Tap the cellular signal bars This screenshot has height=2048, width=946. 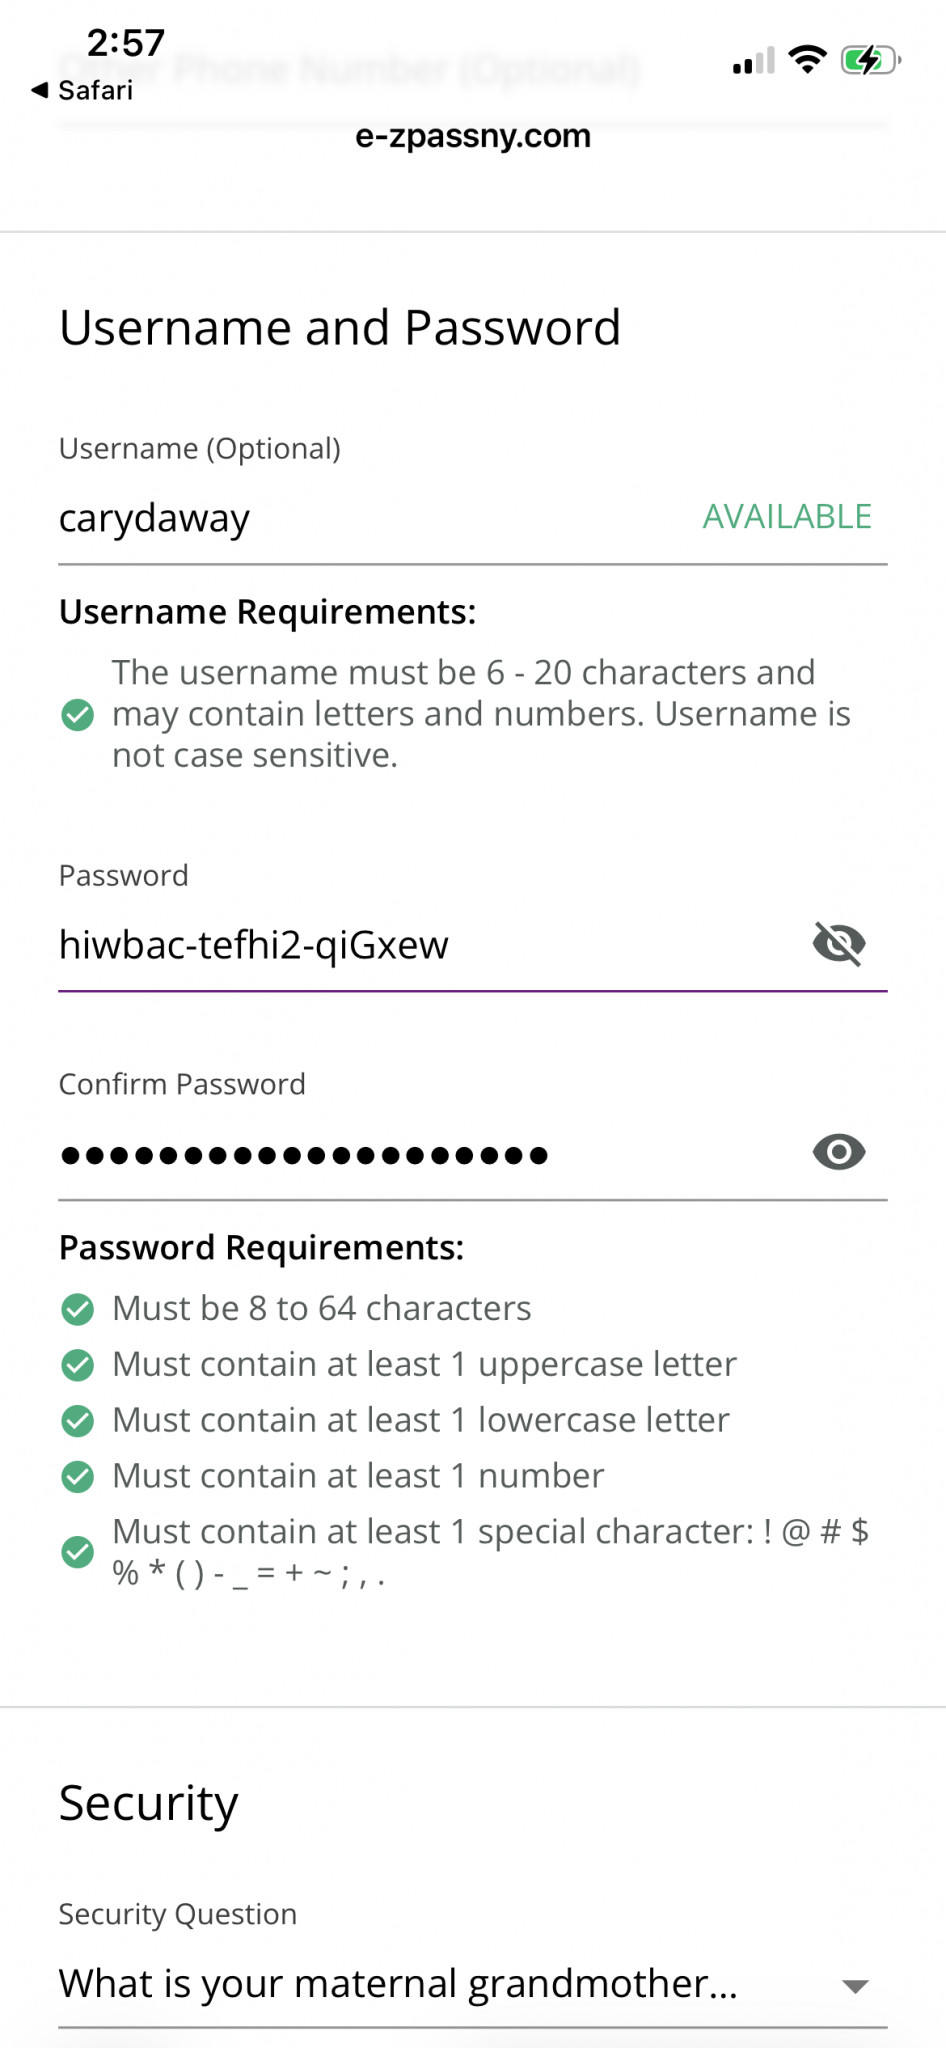tap(754, 62)
